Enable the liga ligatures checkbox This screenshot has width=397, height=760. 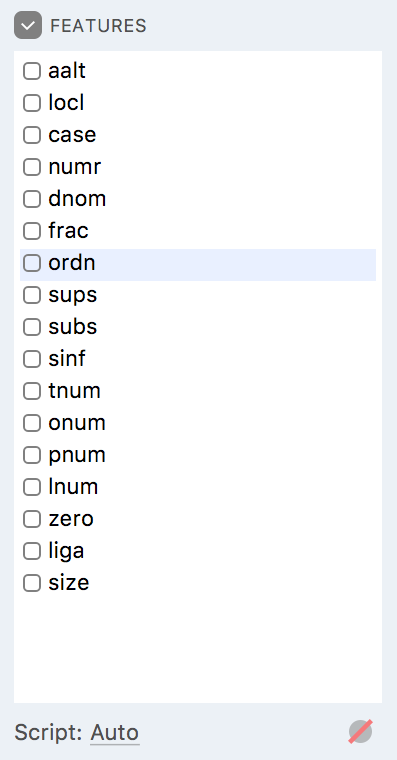32,551
